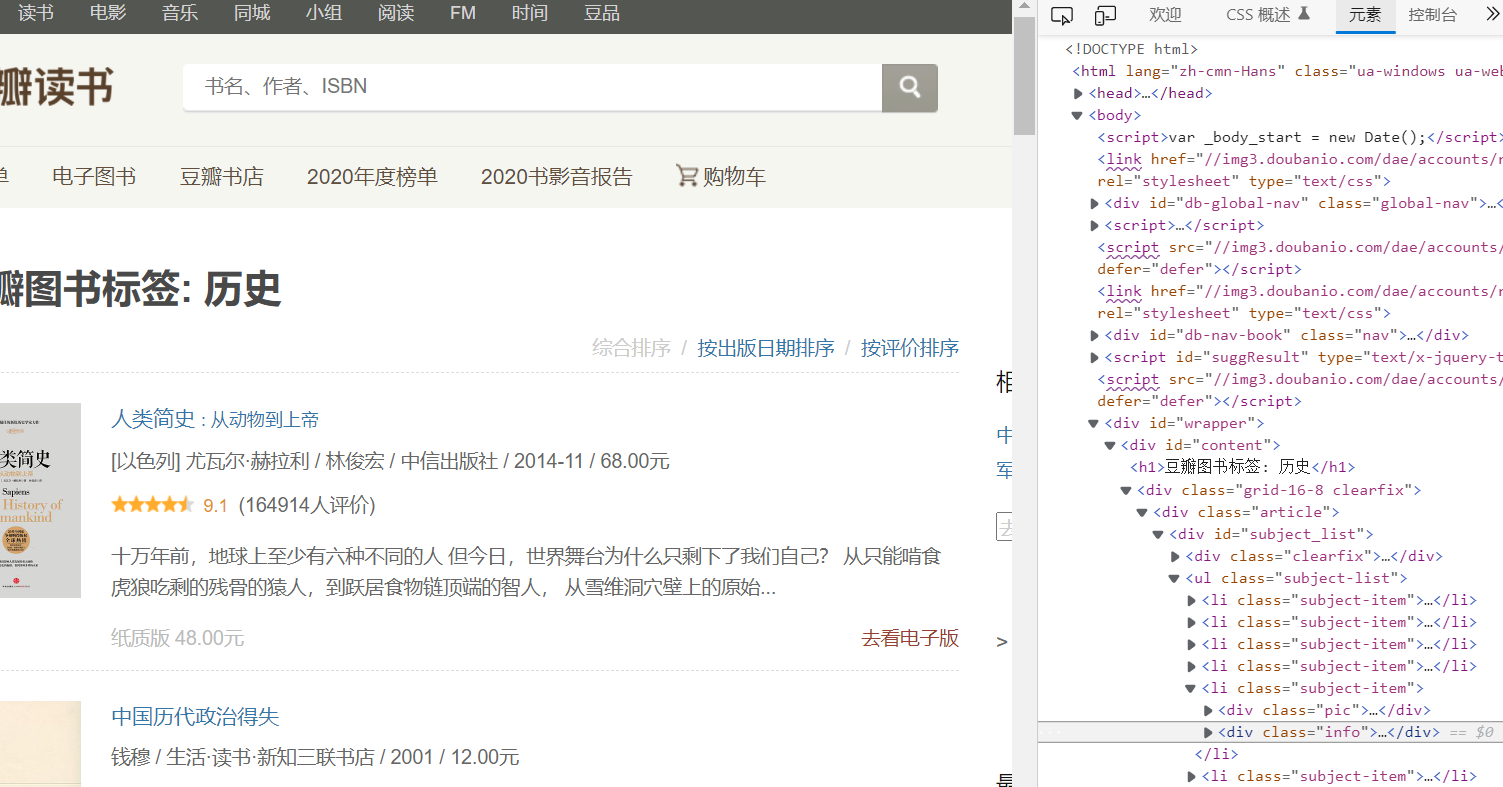Sort by 按出版日期排序
Screen dimensions: 1503x787
(x=766, y=348)
